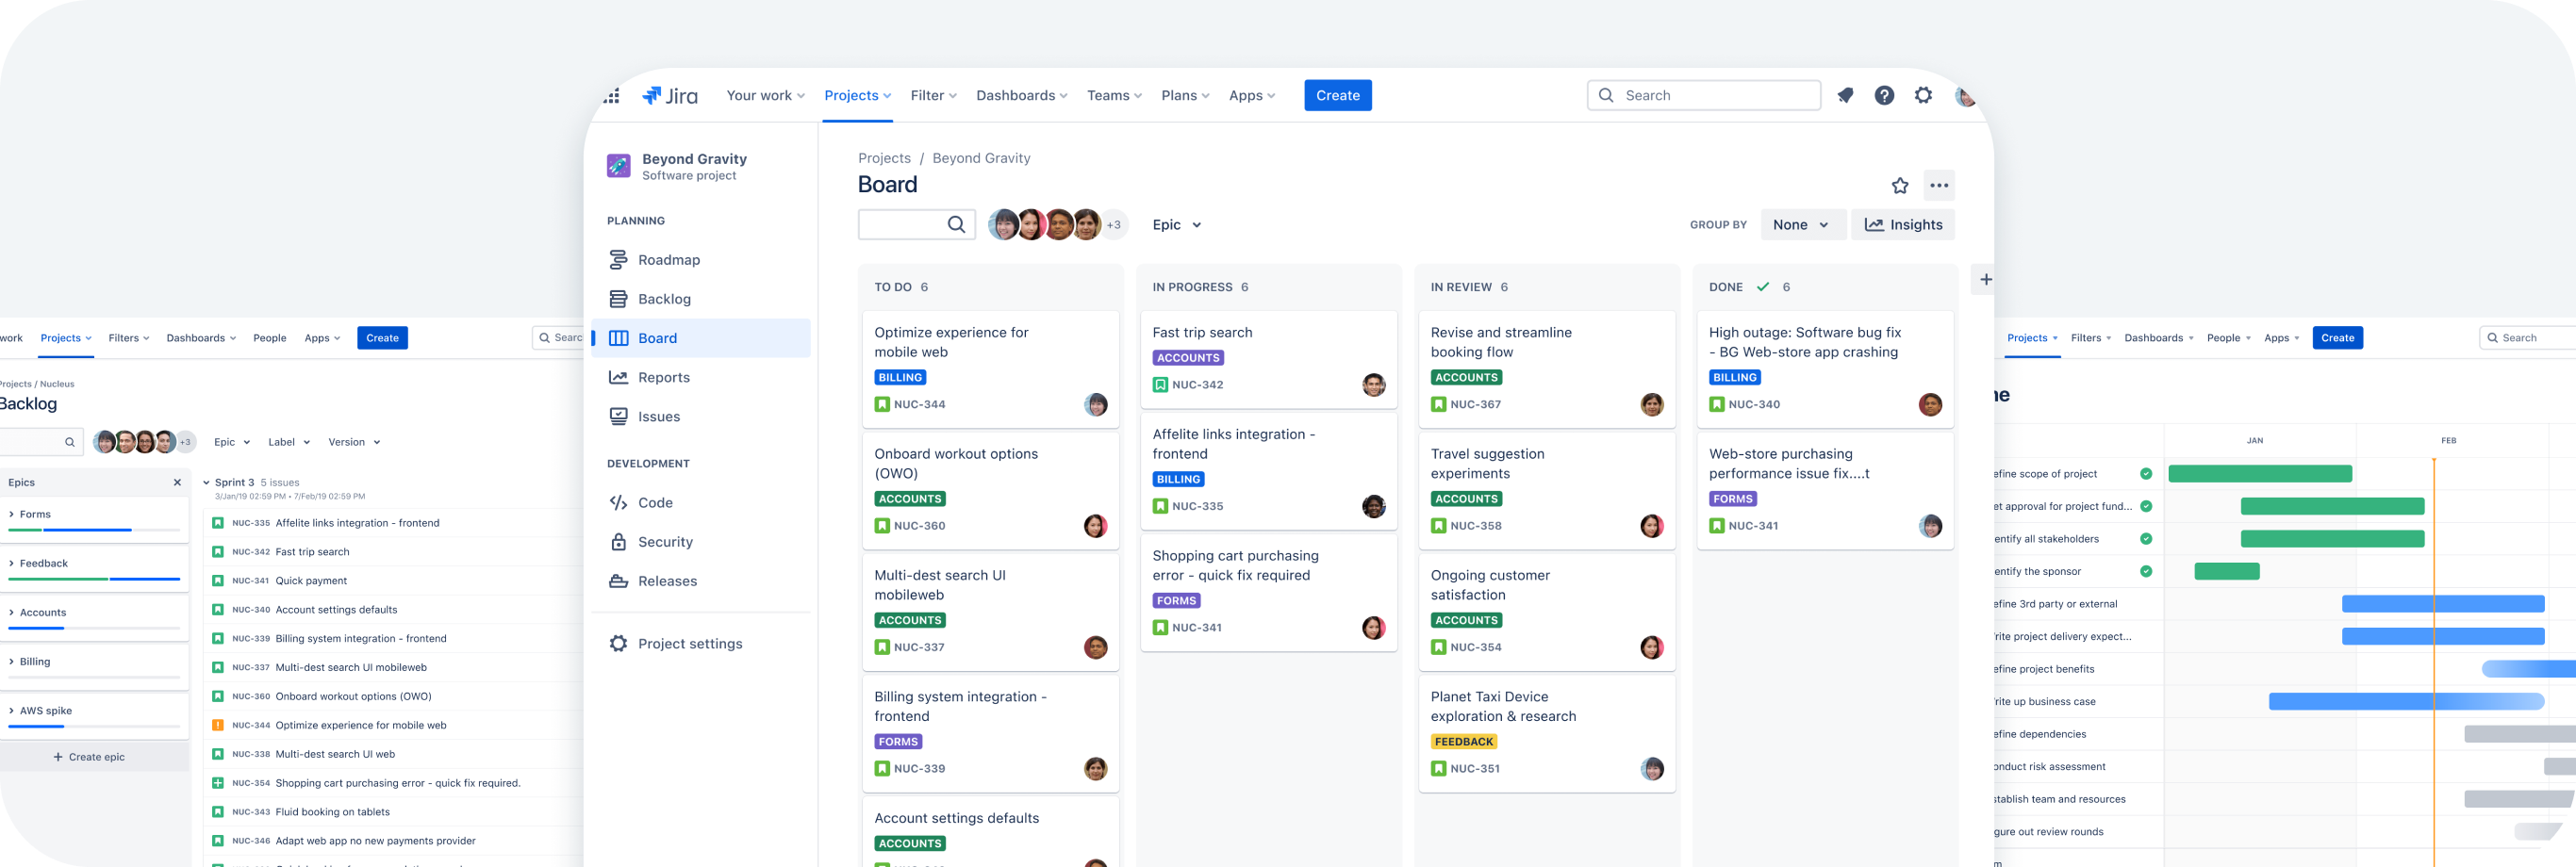
Task: Expand AWS spike epic in Backlog window
Action: [x=11, y=710]
